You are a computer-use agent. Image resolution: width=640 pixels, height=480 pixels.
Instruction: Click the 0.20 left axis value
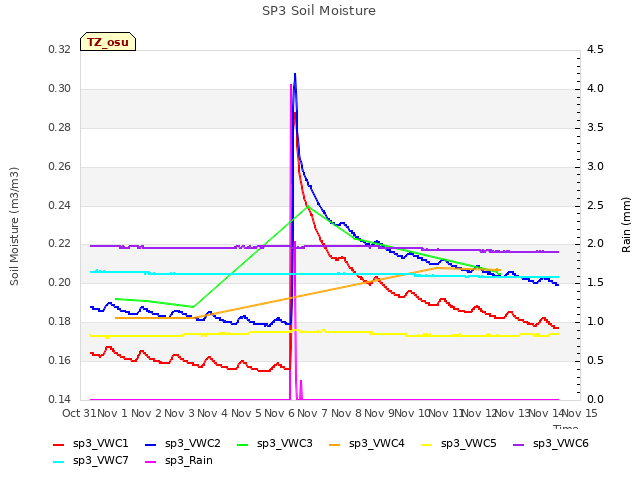pyautogui.click(x=60, y=283)
